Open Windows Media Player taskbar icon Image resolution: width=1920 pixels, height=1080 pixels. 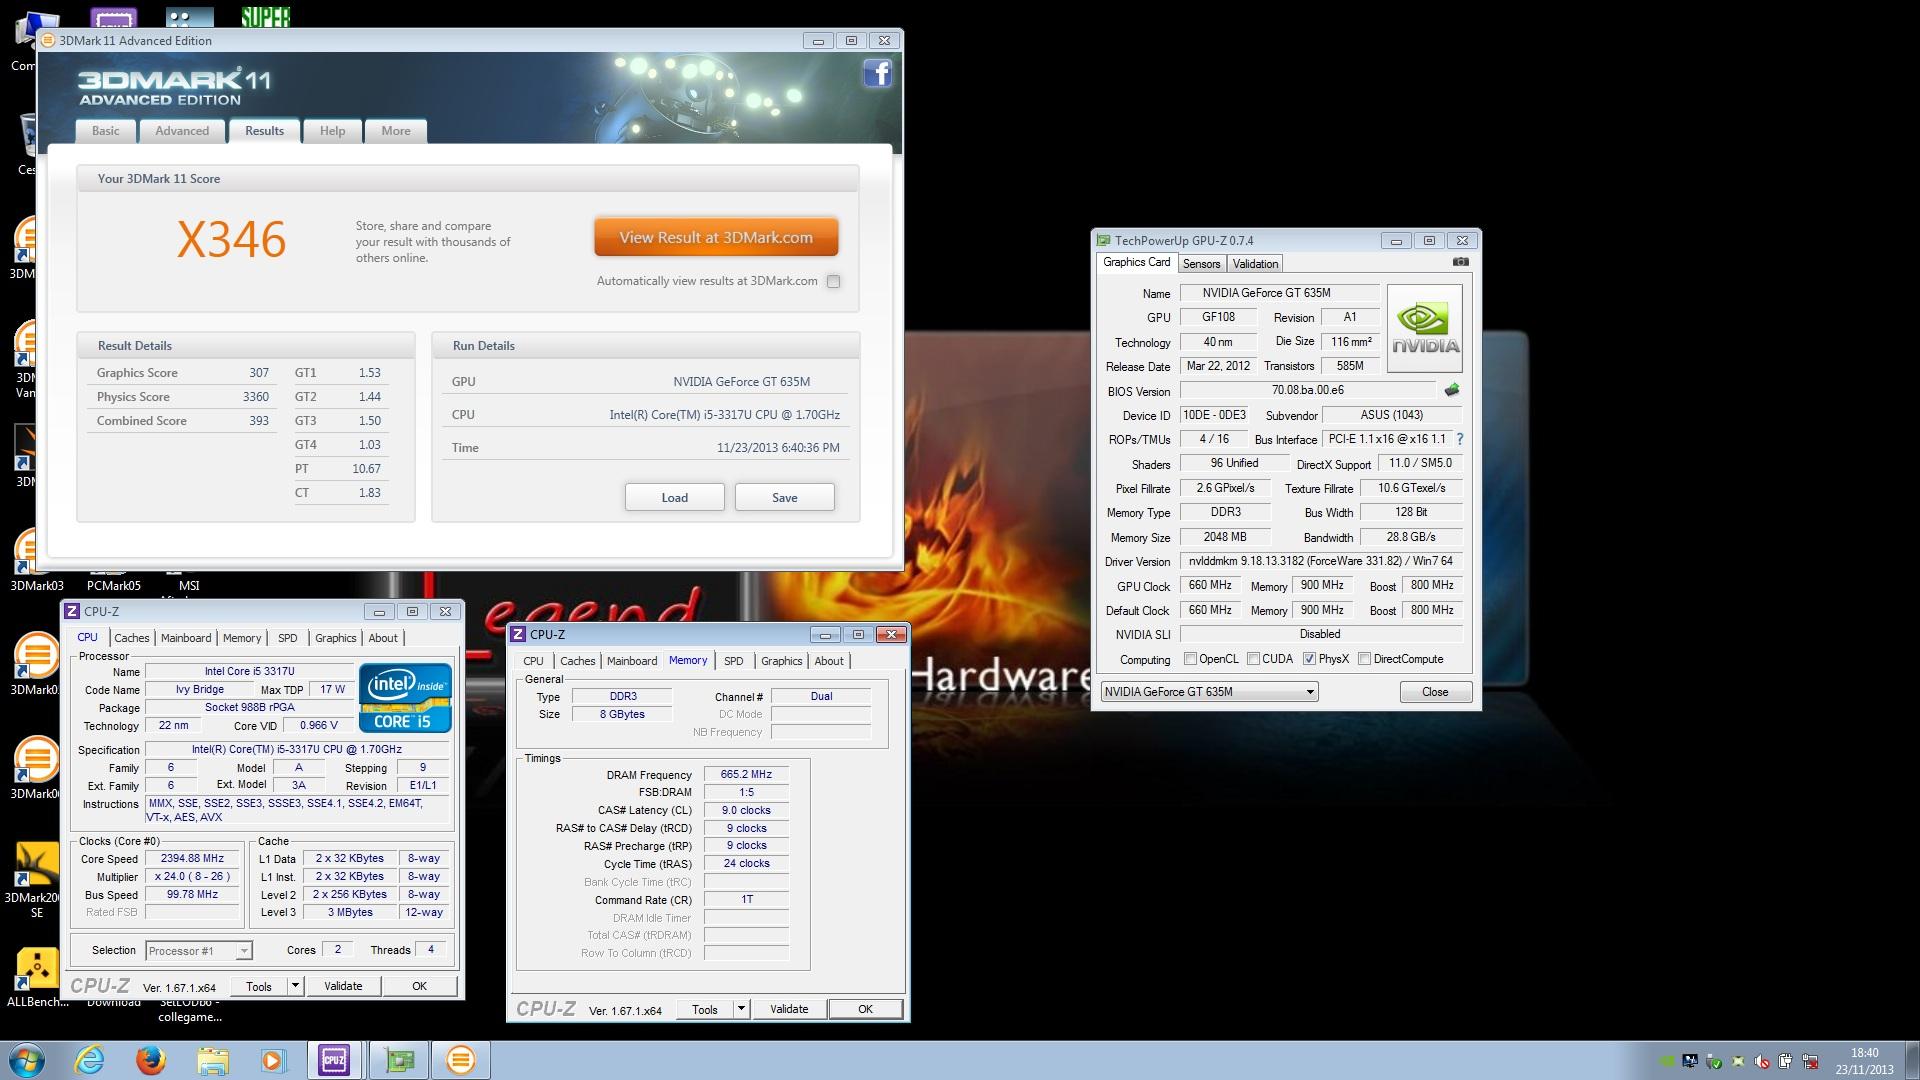click(273, 1060)
